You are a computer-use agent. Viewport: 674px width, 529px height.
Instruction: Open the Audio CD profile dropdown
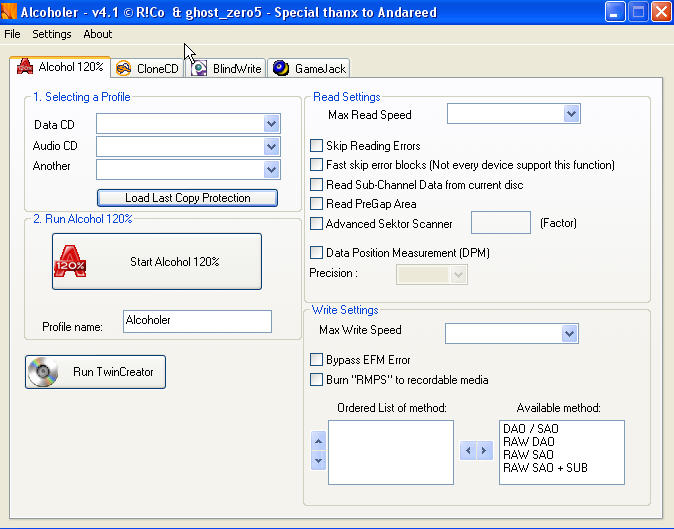tap(271, 147)
